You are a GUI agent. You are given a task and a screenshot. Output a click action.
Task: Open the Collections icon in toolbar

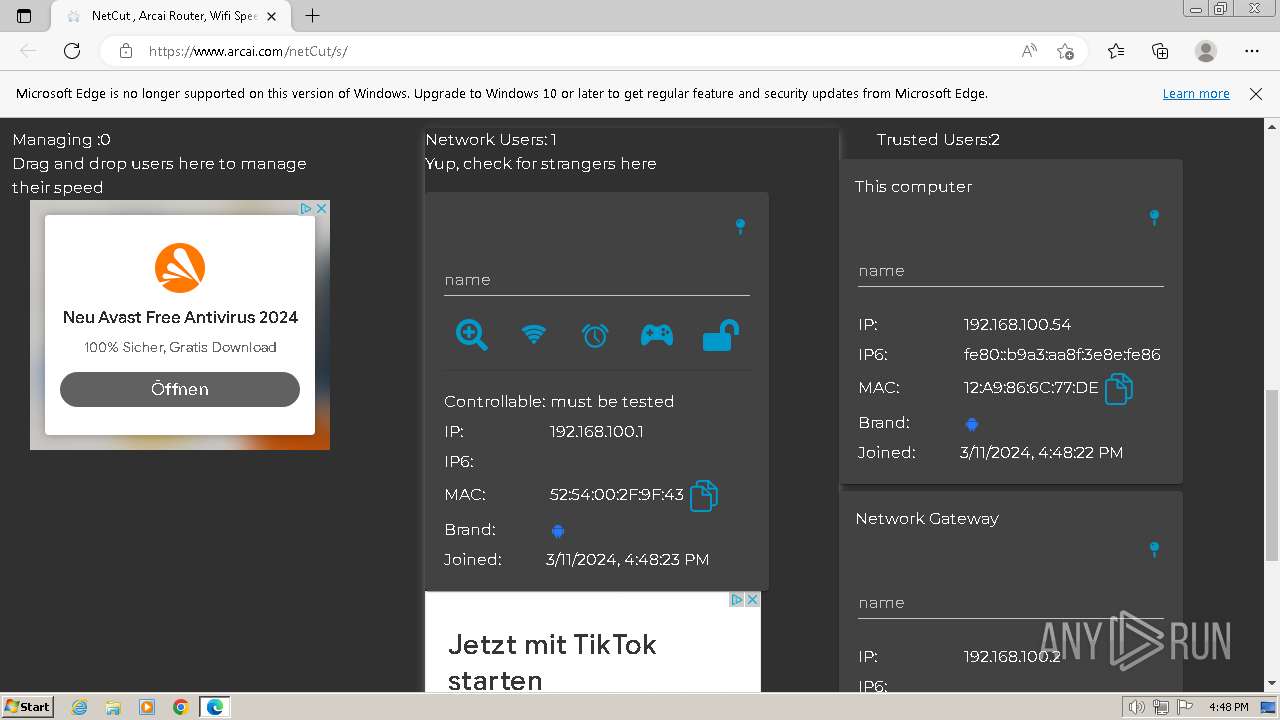(x=1160, y=51)
